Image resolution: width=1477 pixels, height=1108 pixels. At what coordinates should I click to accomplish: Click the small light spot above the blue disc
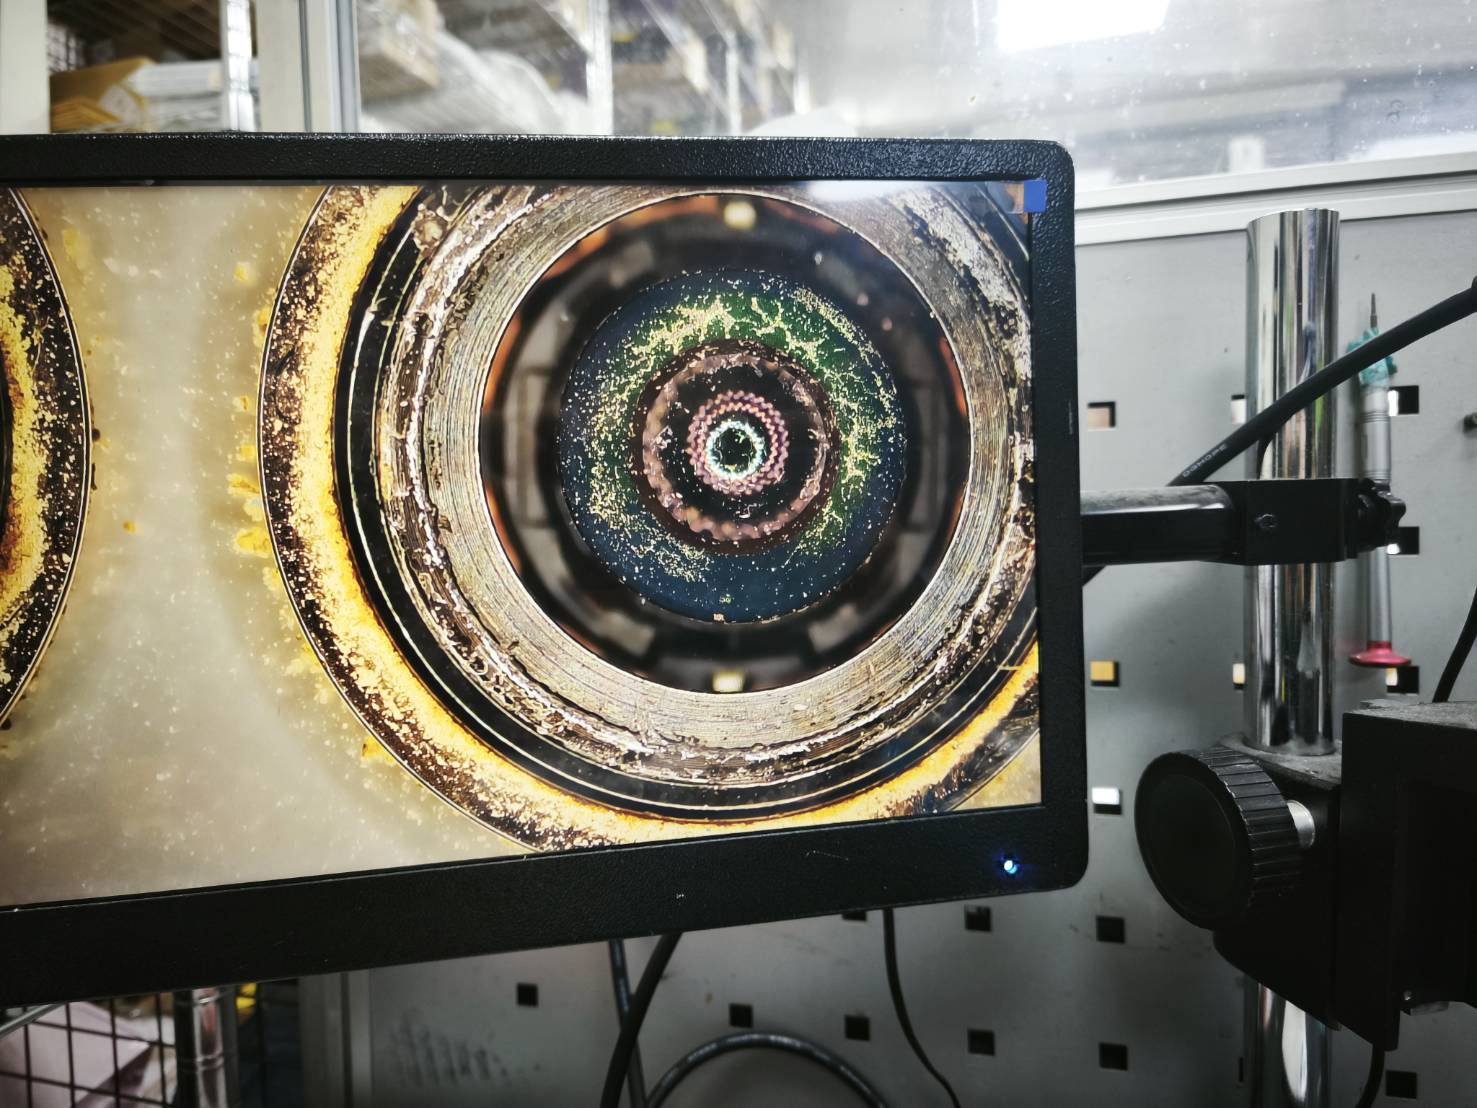(739, 212)
